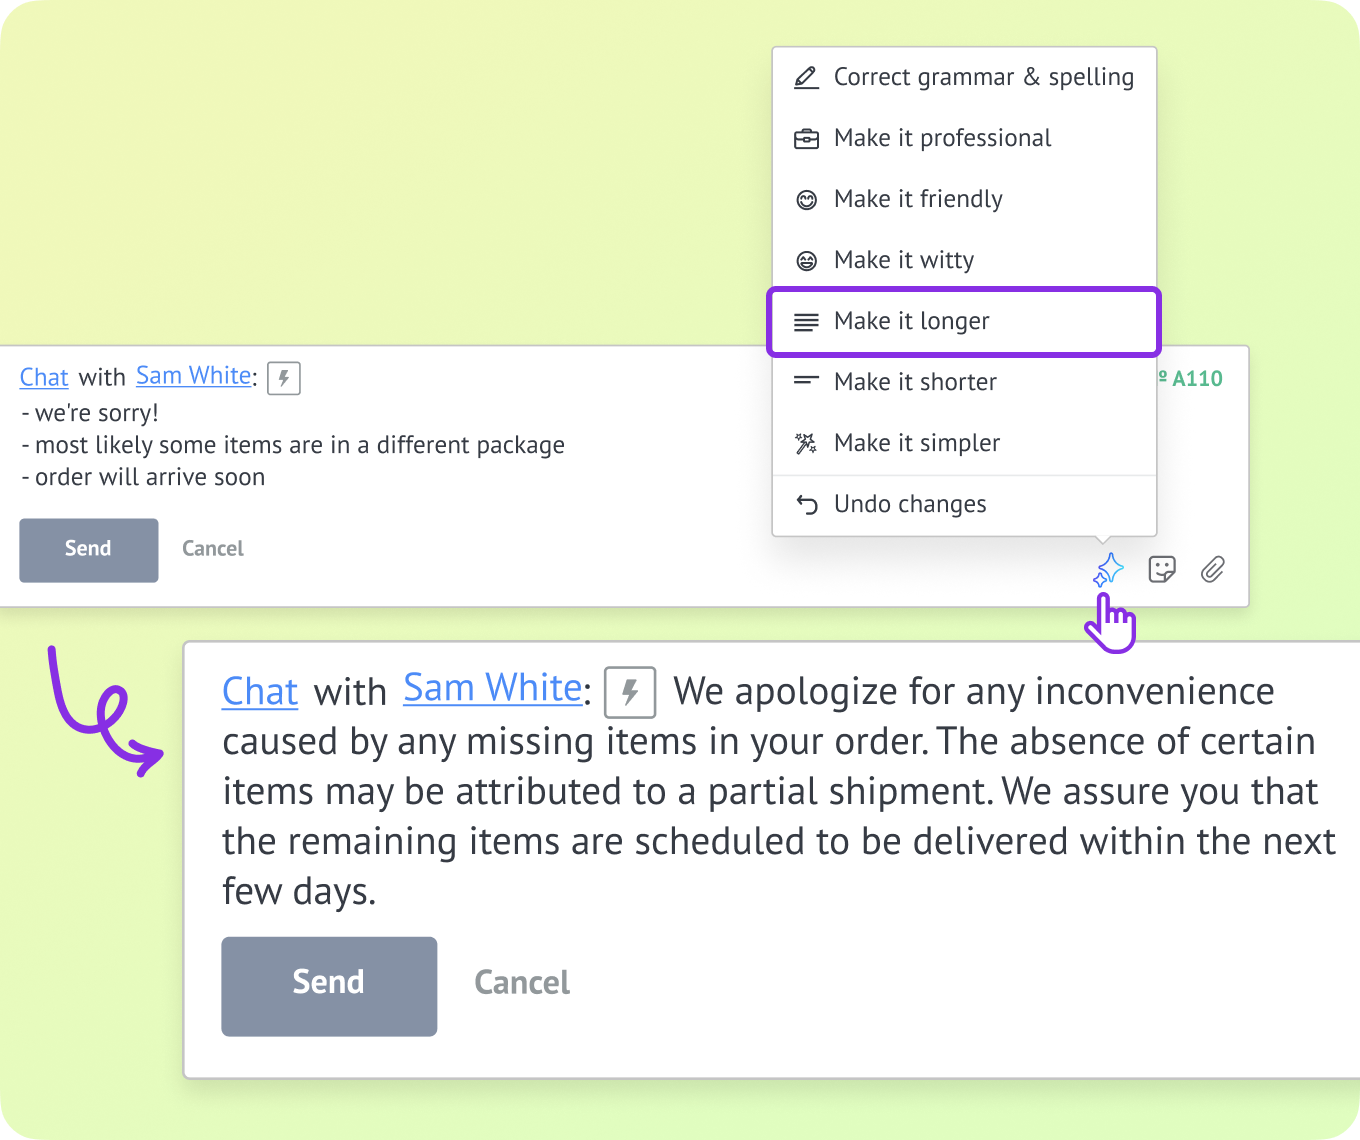Select Make it witty option

[964, 260]
